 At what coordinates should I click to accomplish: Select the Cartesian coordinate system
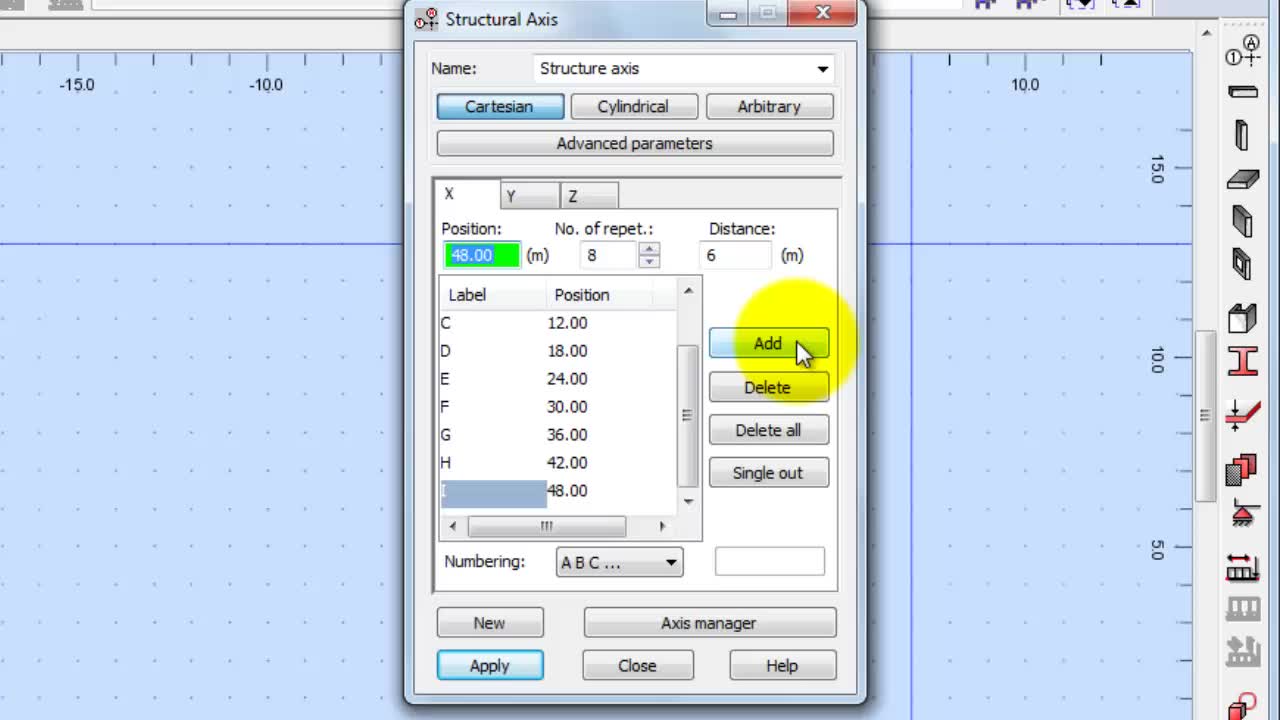(500, 106)
